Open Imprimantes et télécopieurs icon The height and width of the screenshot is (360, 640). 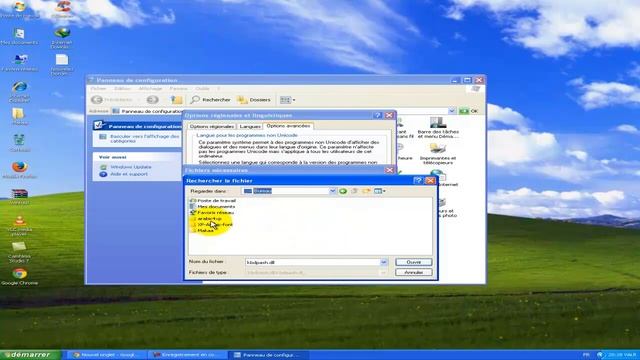(438, 154)
